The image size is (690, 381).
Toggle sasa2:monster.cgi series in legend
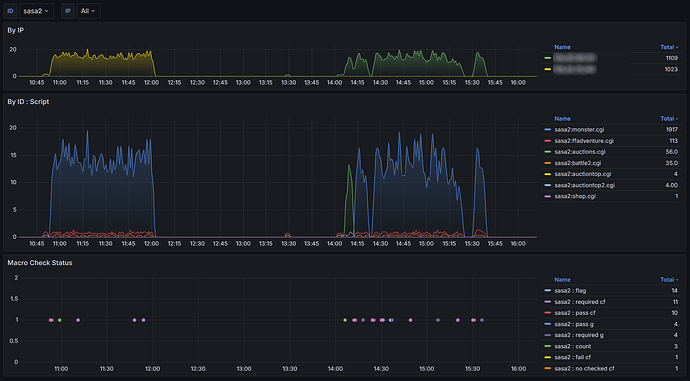(579, 130)
